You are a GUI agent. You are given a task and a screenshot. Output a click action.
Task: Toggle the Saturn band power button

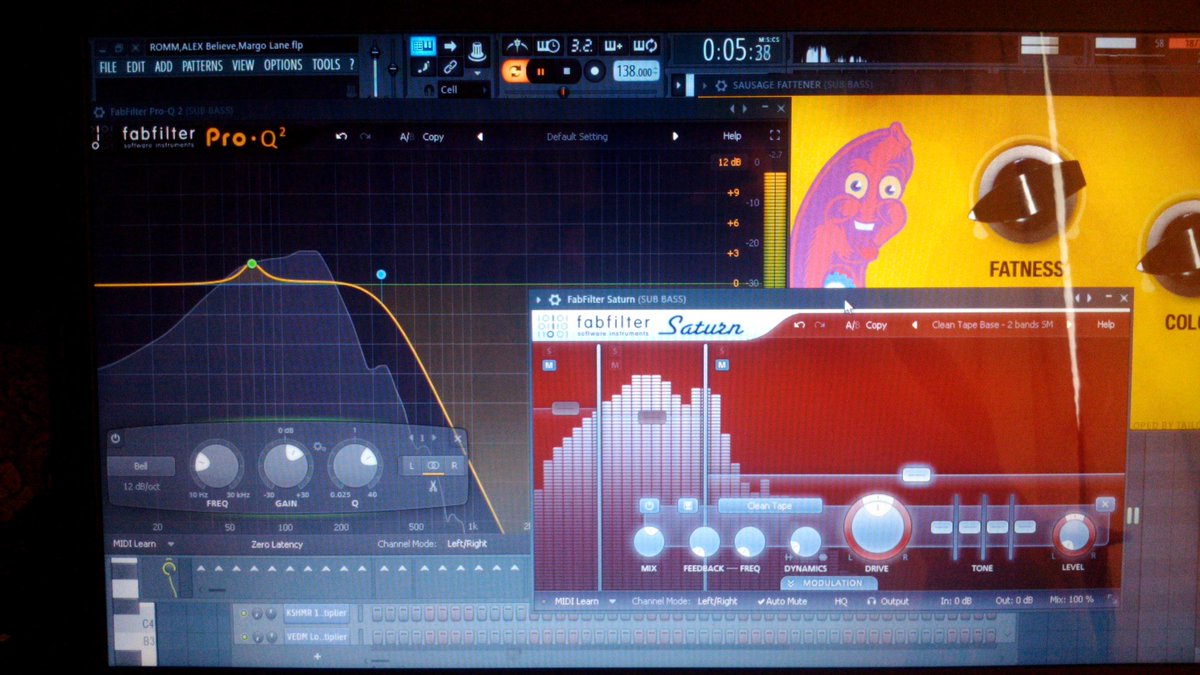tap(649, 506)
